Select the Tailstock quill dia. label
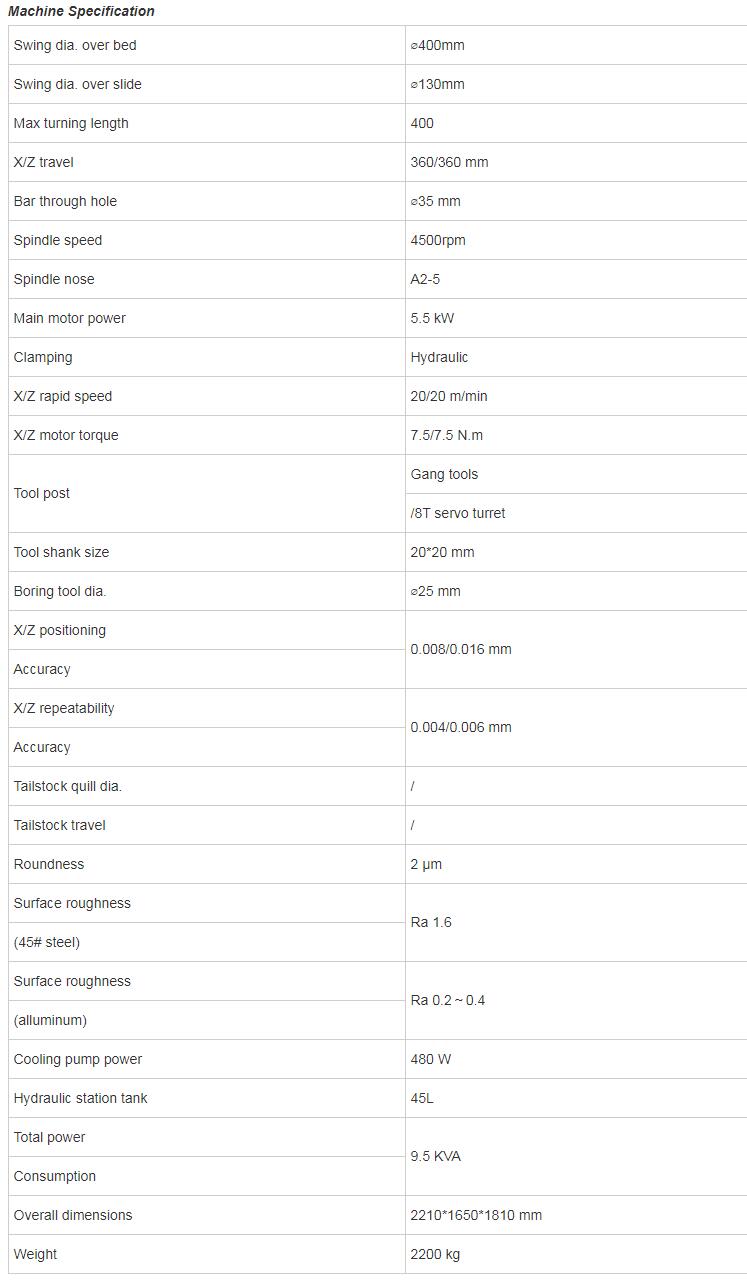Viewport: 747px width, 1286px height. [68, 786]
